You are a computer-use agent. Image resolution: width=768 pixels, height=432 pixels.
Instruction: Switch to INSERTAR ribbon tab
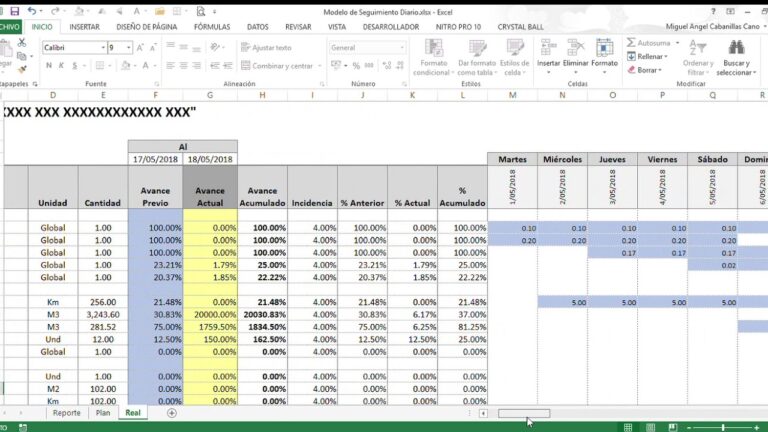tap(84, 27)
